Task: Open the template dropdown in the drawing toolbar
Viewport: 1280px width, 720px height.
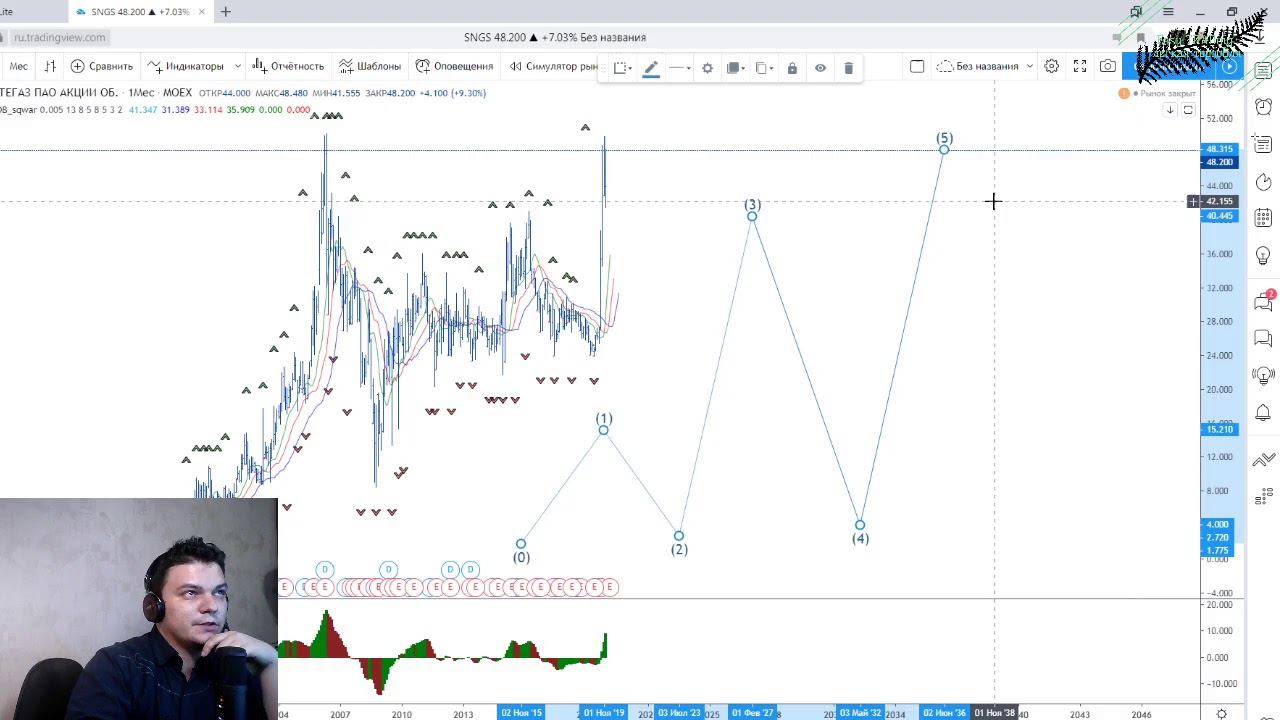Action: (x=622, y=68)
